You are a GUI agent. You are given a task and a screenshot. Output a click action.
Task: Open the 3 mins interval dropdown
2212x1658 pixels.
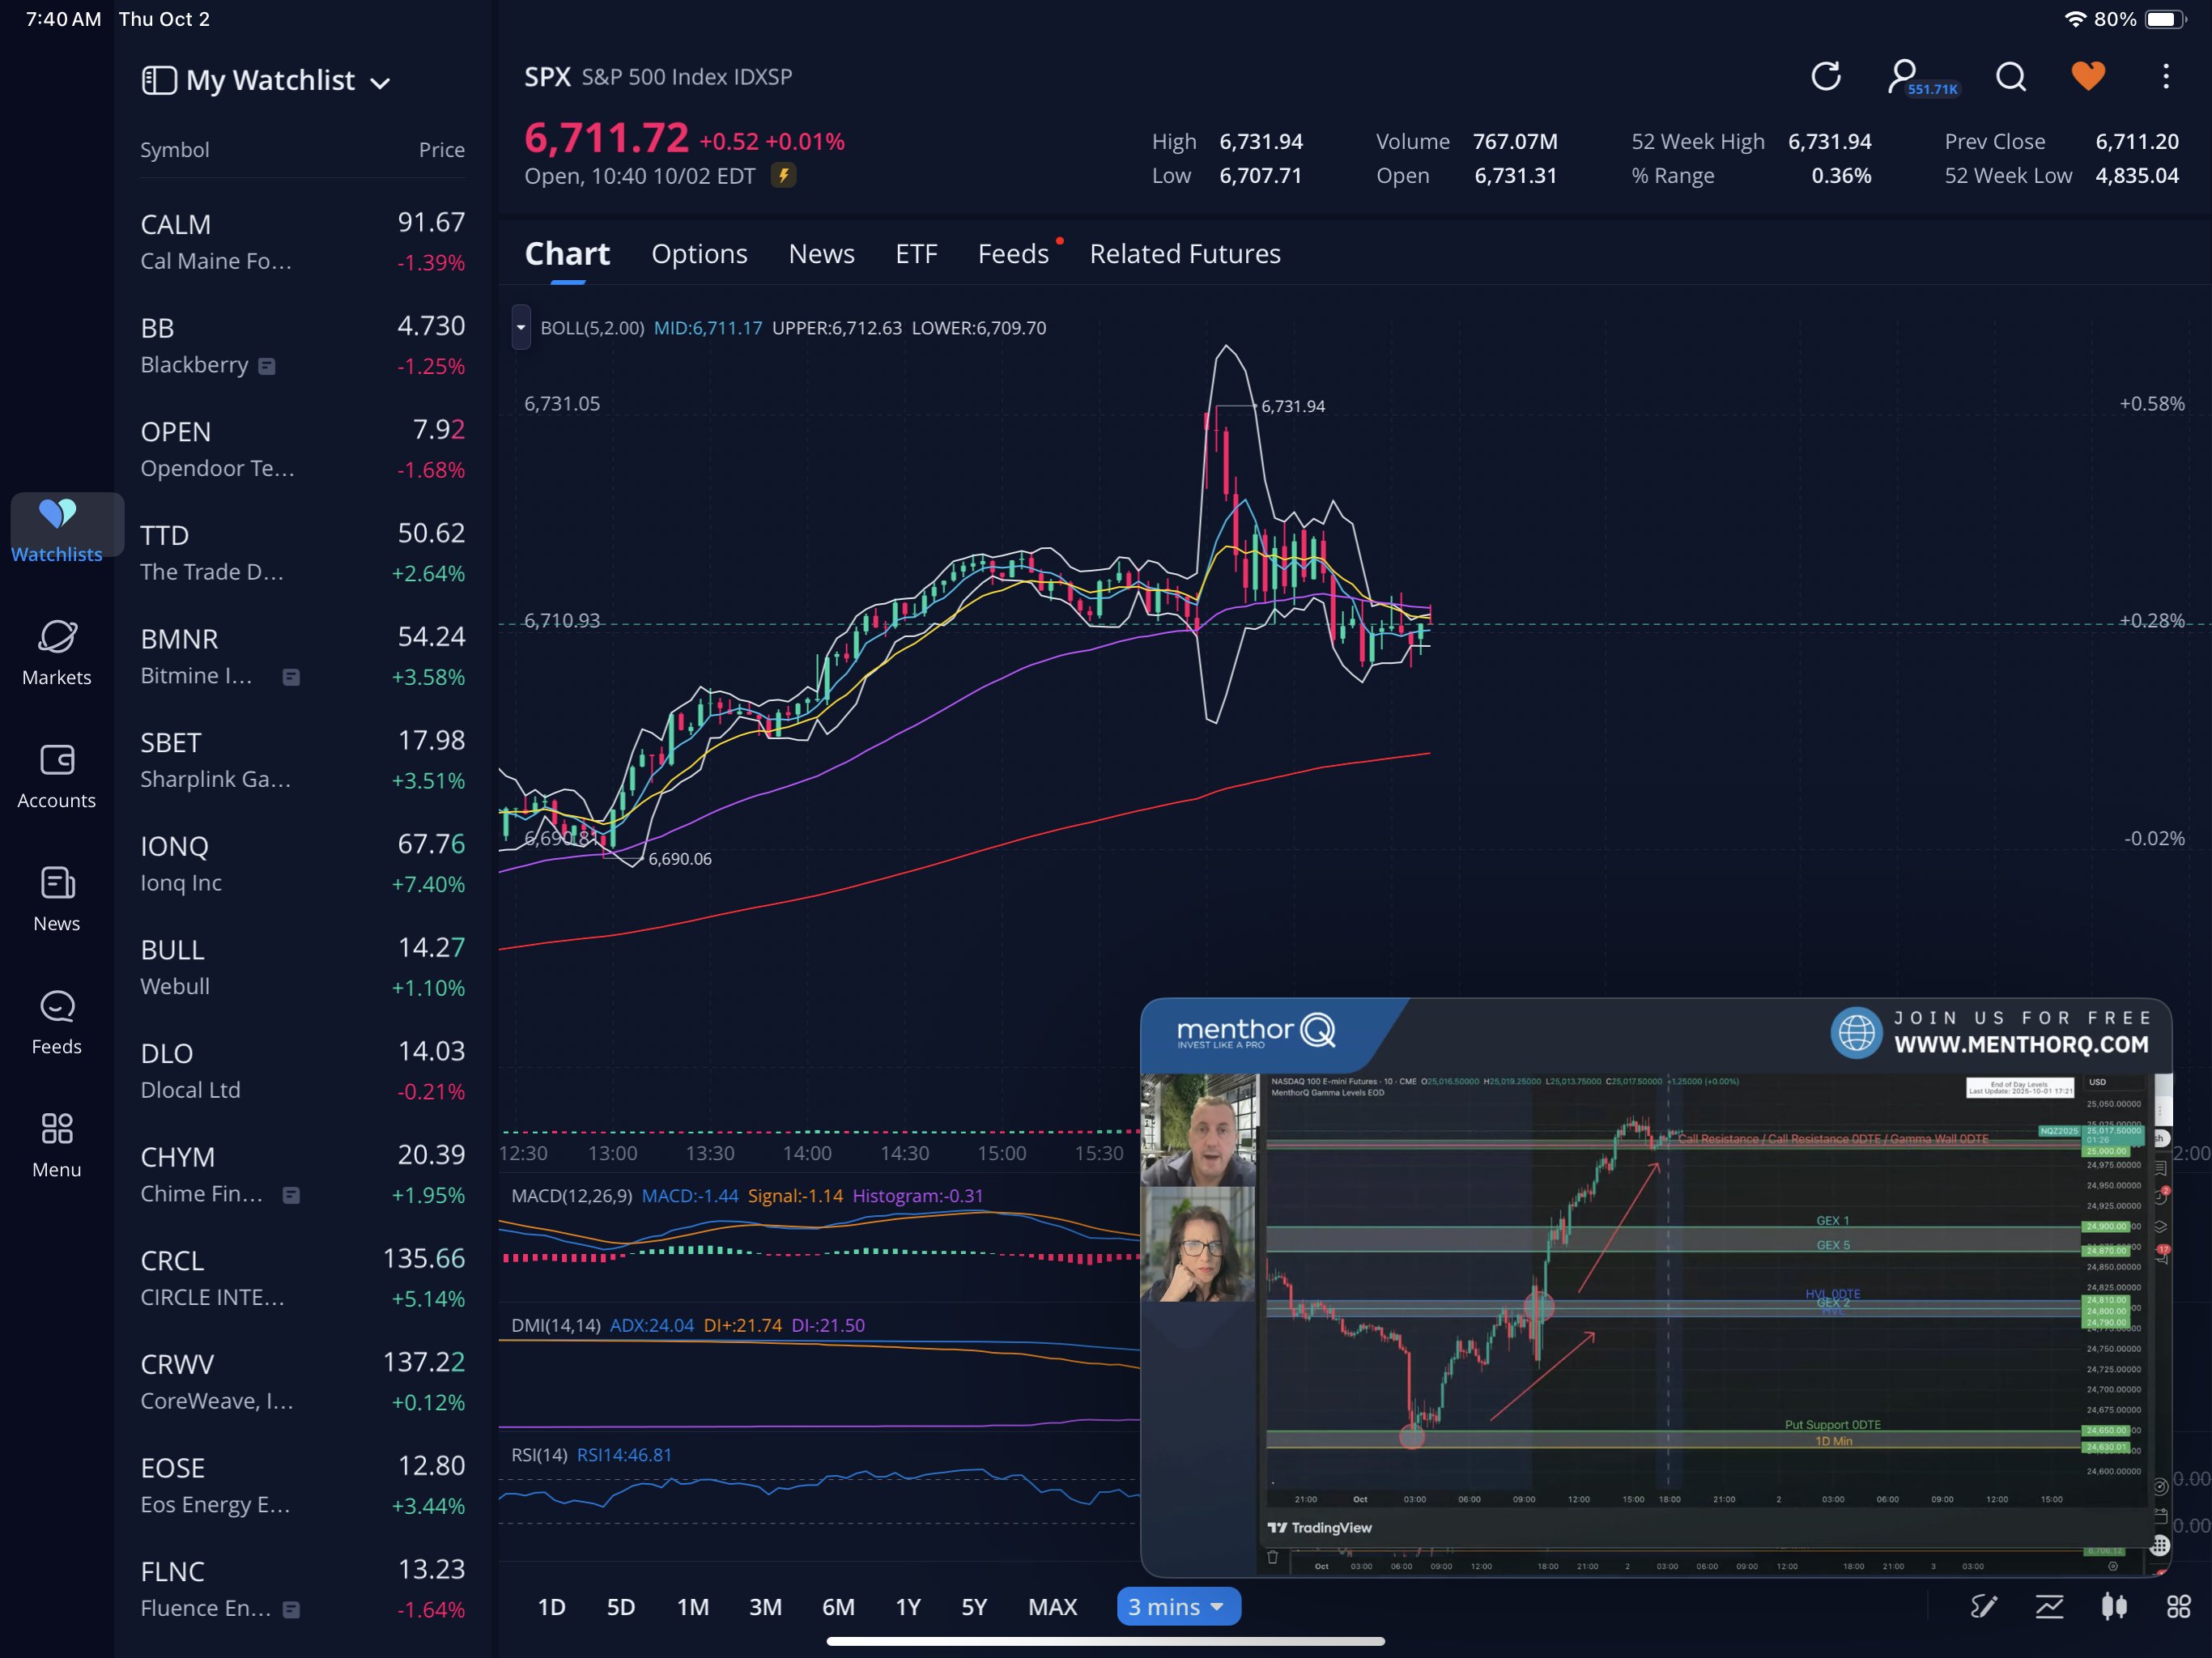1178,1607
